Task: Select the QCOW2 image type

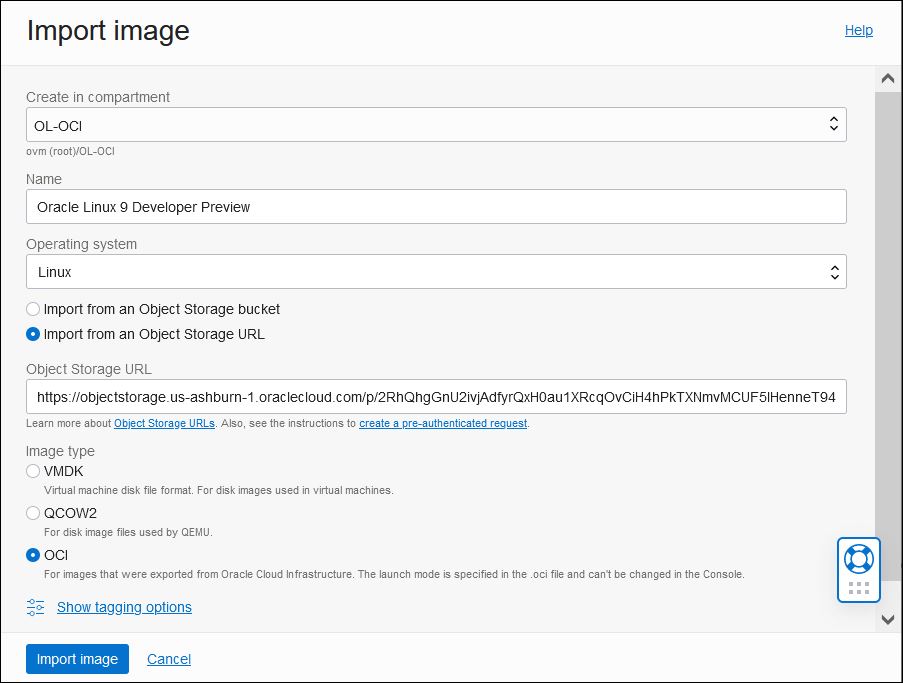Action: pyautogui.click(x=32, y=513)
